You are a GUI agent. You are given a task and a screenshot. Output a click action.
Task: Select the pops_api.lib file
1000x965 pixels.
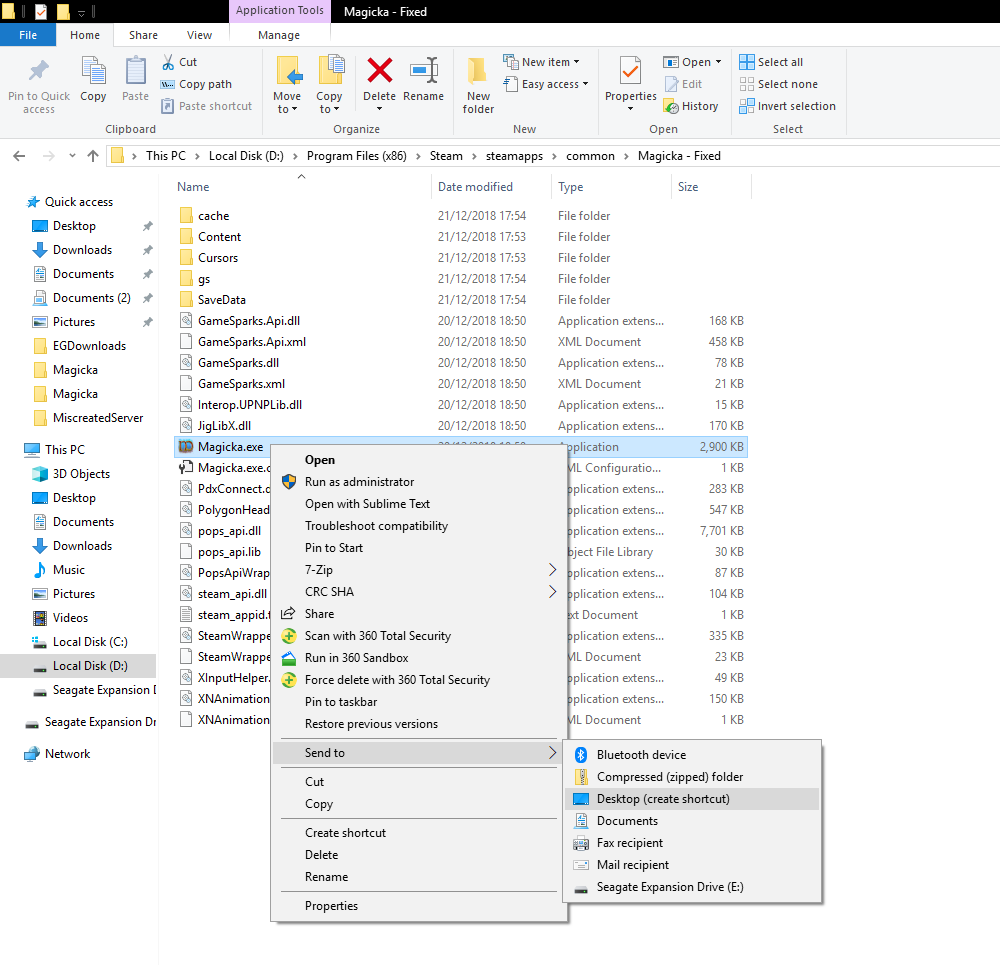click(229, 552)
